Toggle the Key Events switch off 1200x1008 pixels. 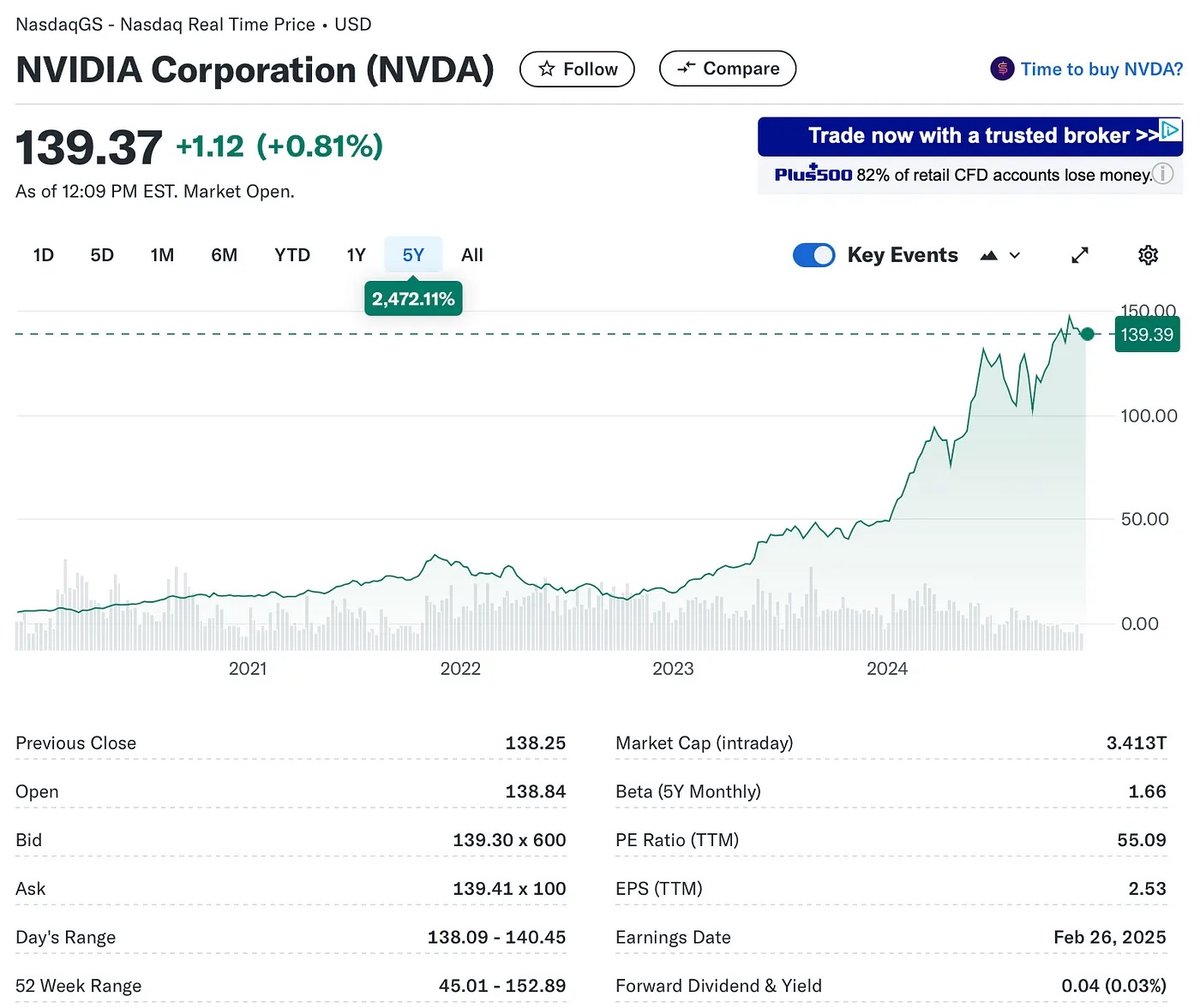[814, 255]
